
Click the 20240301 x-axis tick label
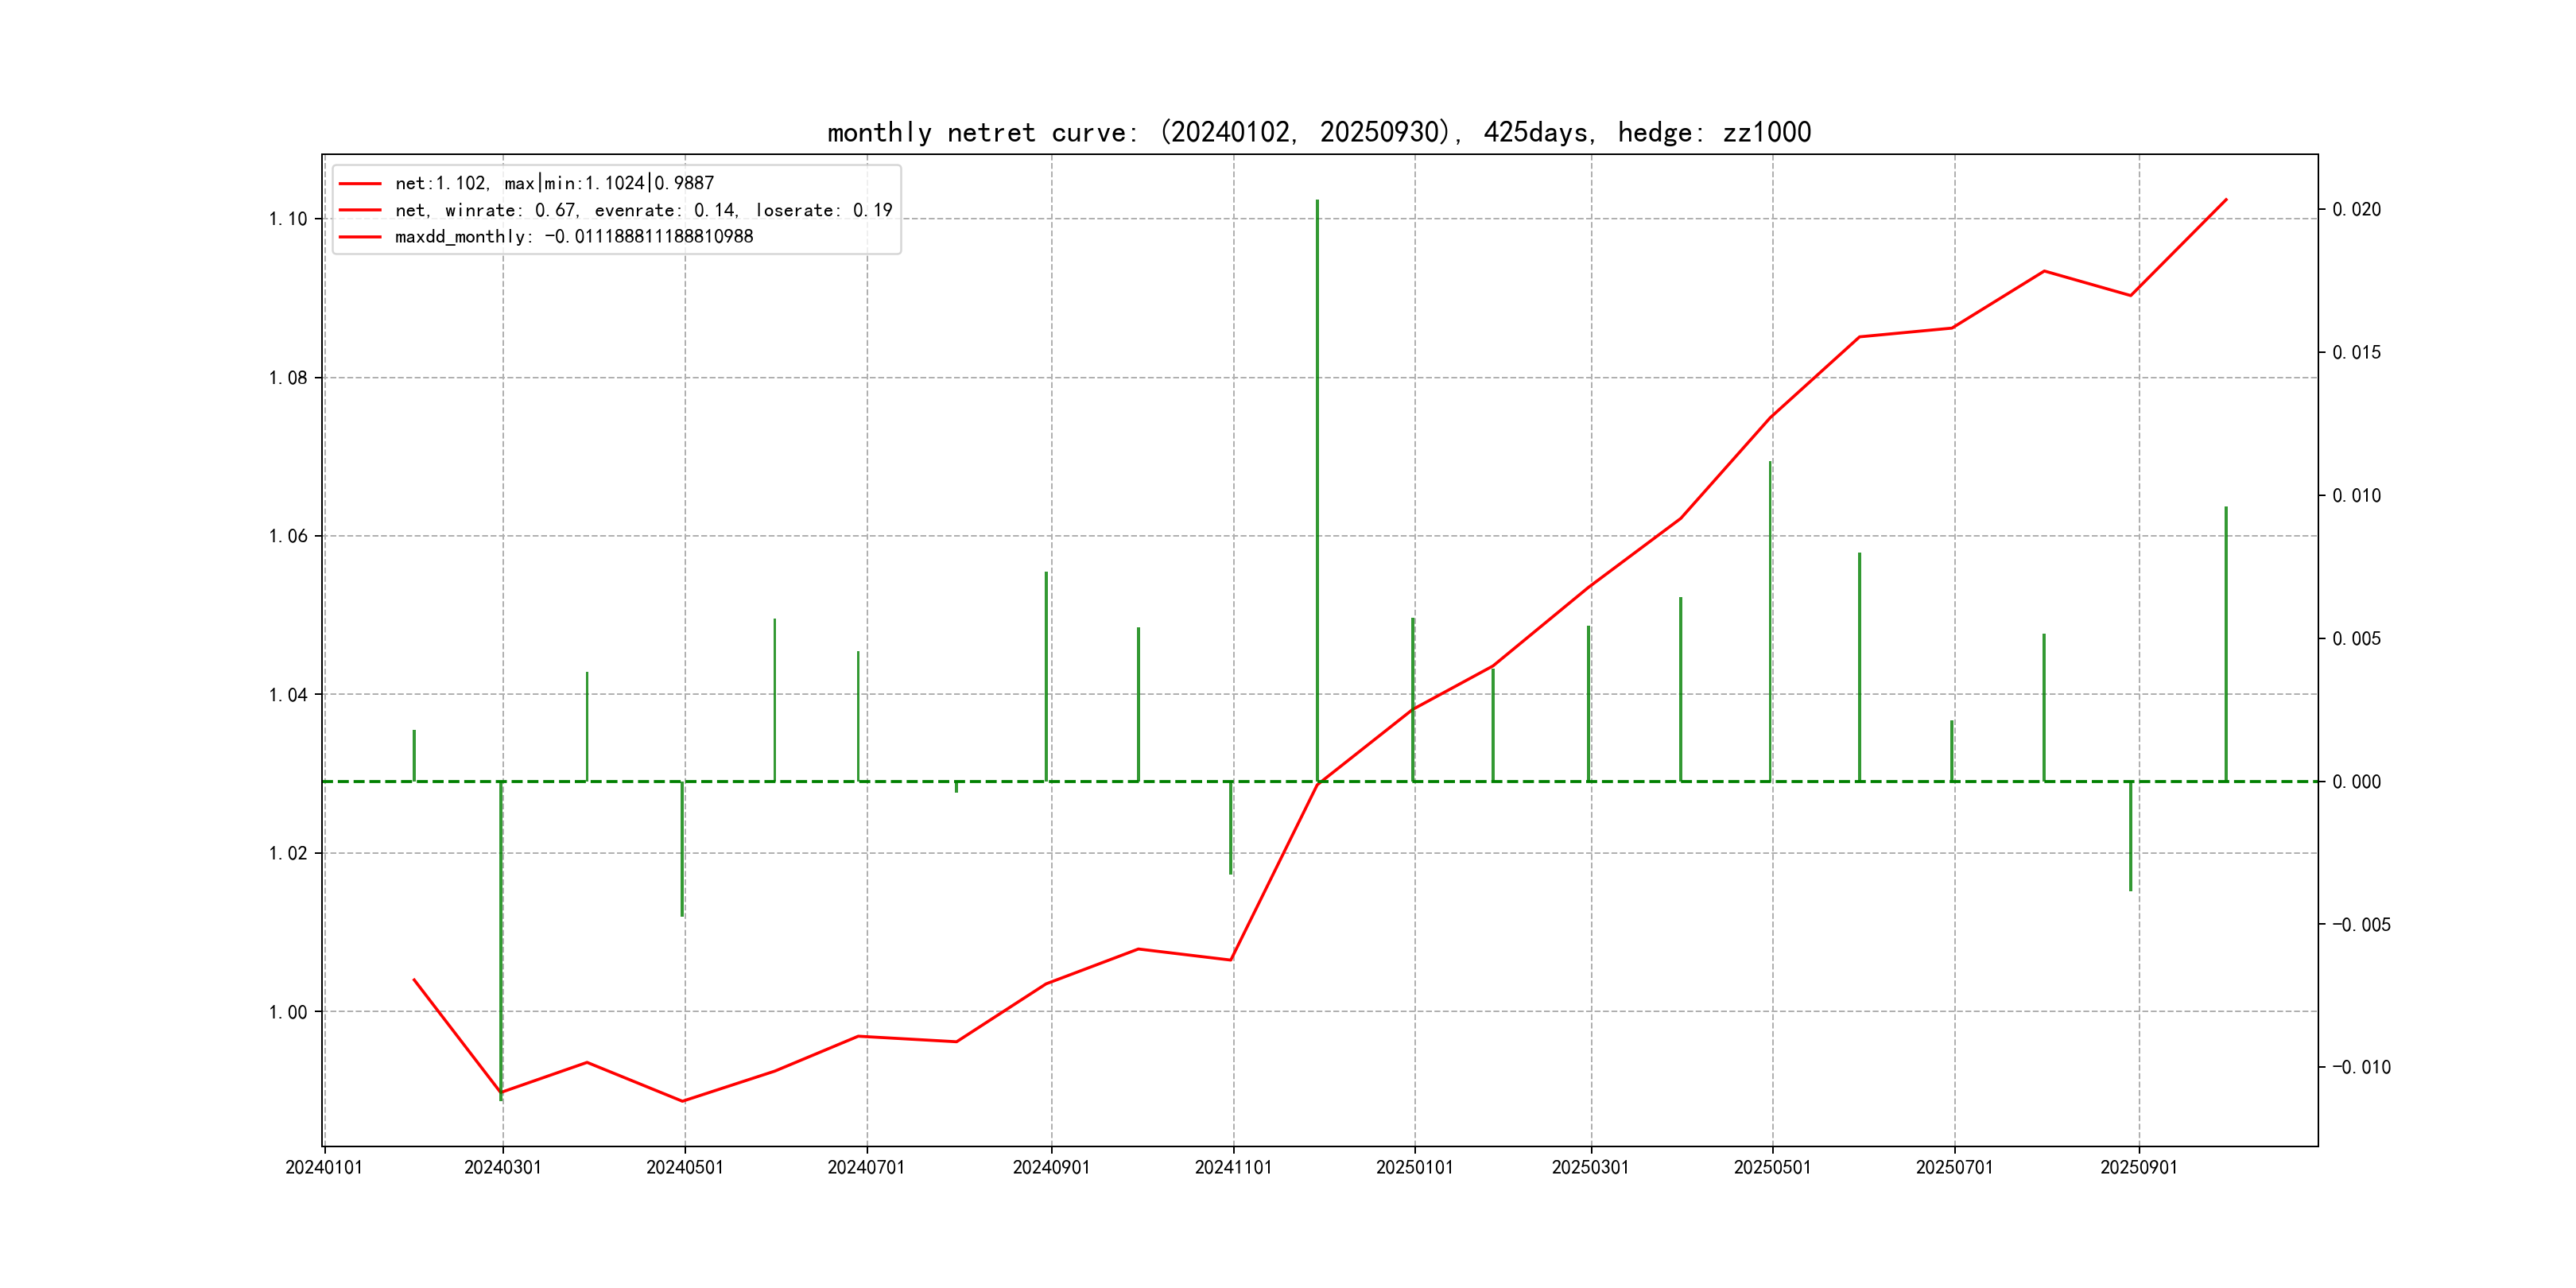tap(502, 1167)
